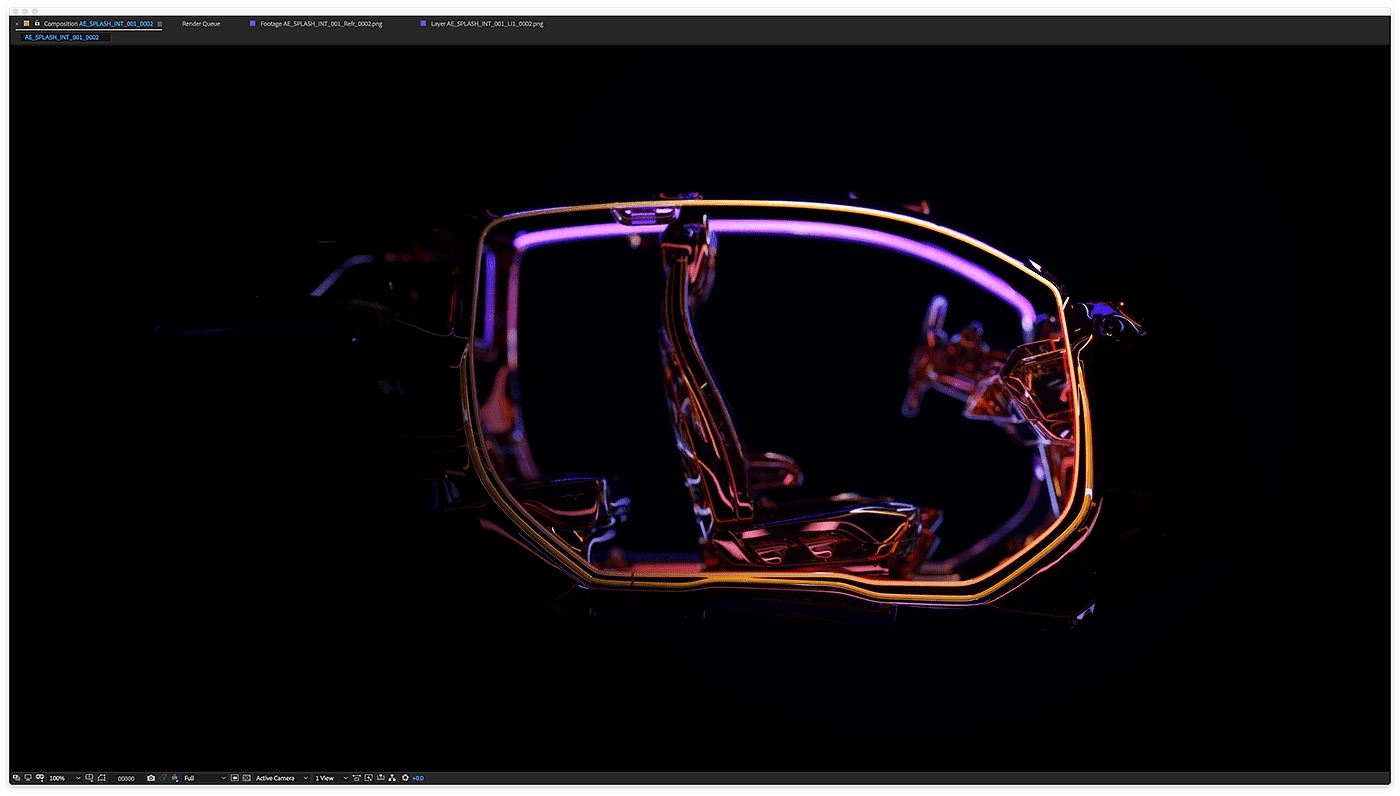Toggle the transparency grid
The width and height of the screenshot is (1400, 796).
pos(245,778)
